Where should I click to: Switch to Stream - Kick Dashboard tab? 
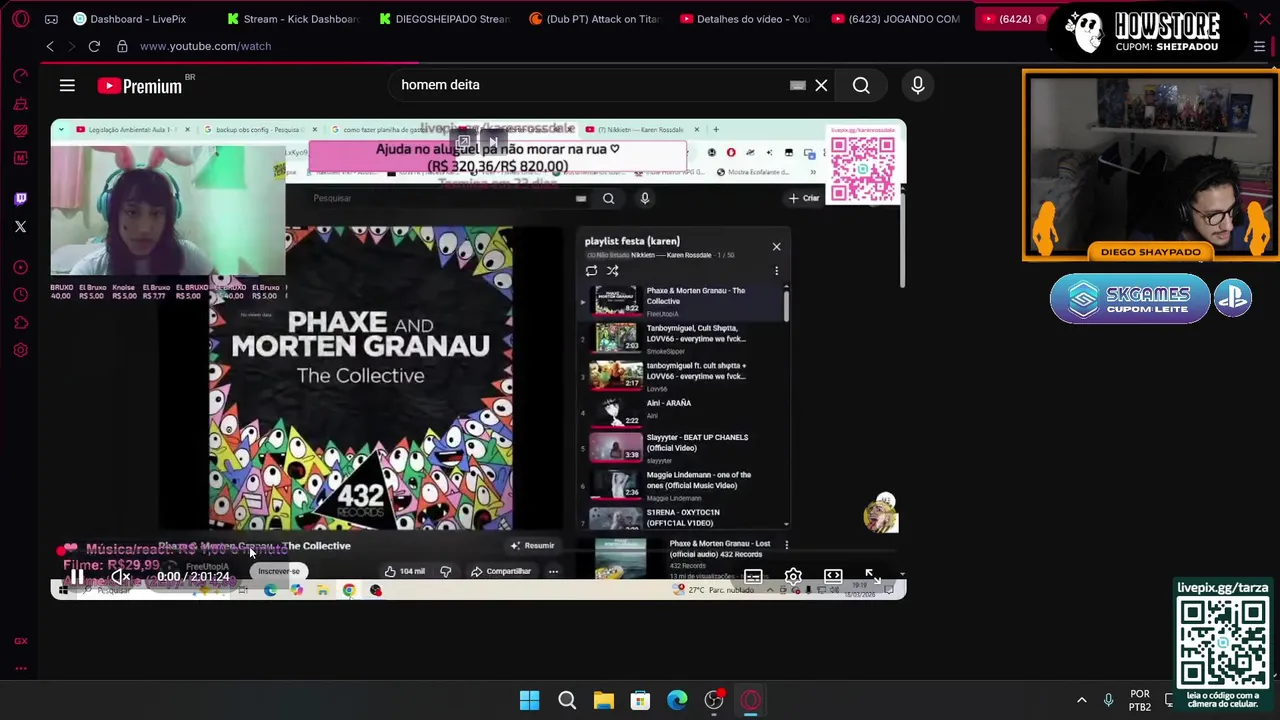[x=292, y=19]
